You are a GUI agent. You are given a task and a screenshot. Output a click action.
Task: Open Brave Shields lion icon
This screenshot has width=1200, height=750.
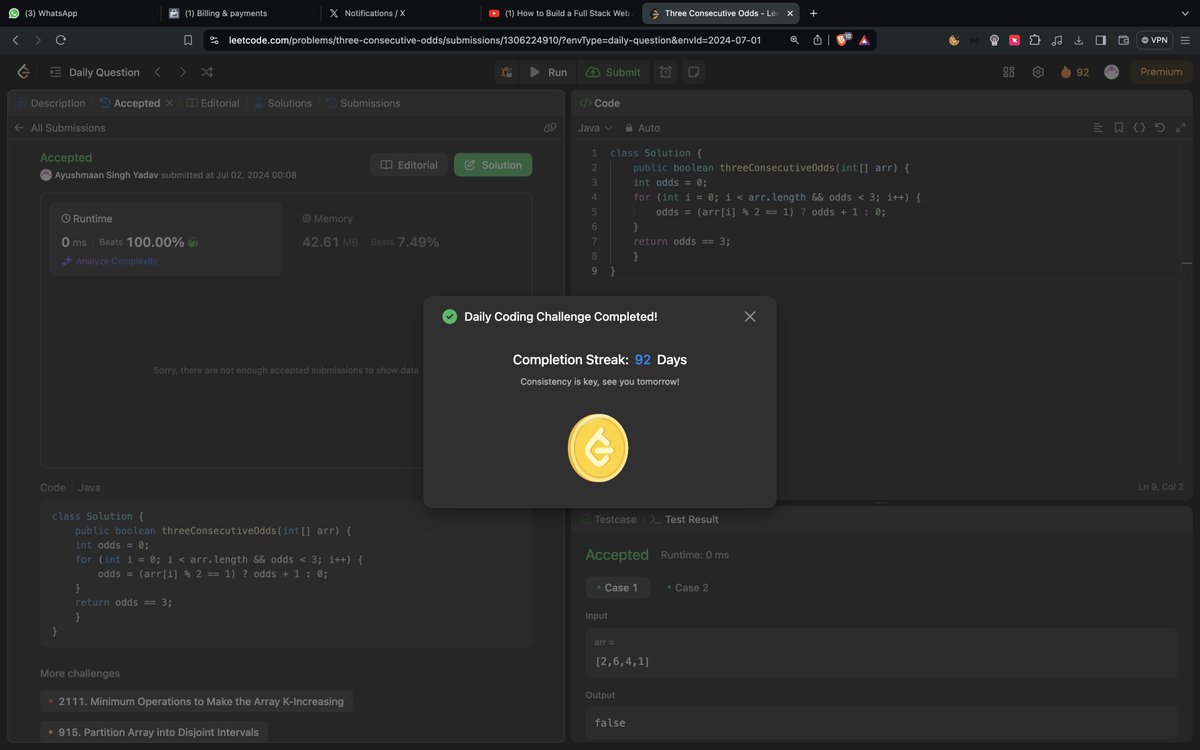click(842, 40)
